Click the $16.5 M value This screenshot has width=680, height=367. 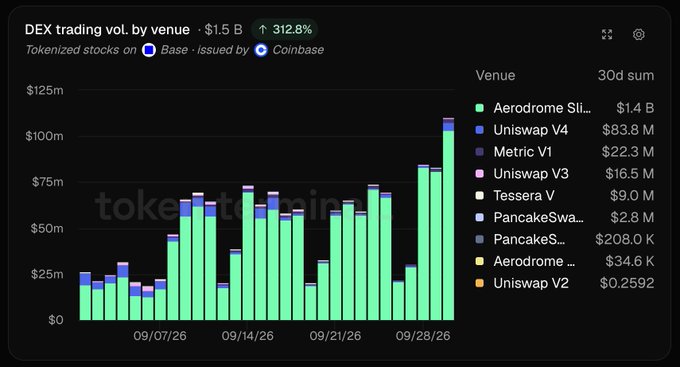click(x=630, y=174)
